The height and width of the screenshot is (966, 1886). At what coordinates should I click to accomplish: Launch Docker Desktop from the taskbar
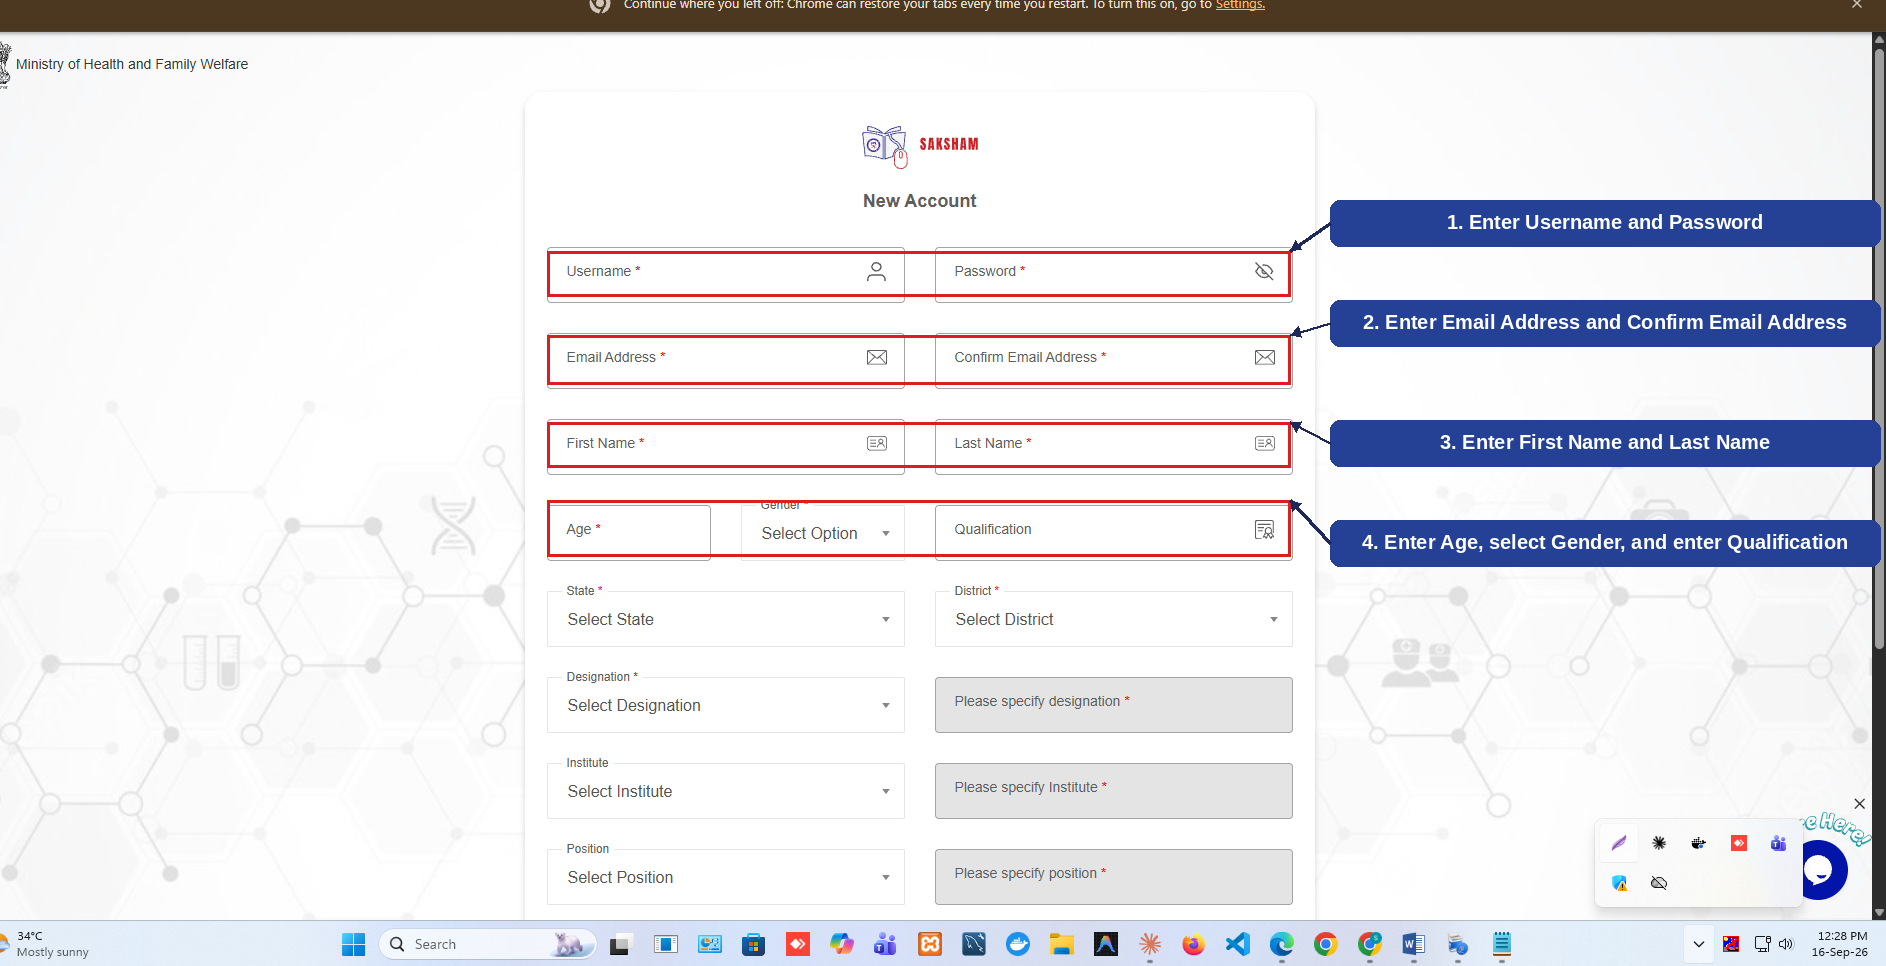click(1018, 944)
